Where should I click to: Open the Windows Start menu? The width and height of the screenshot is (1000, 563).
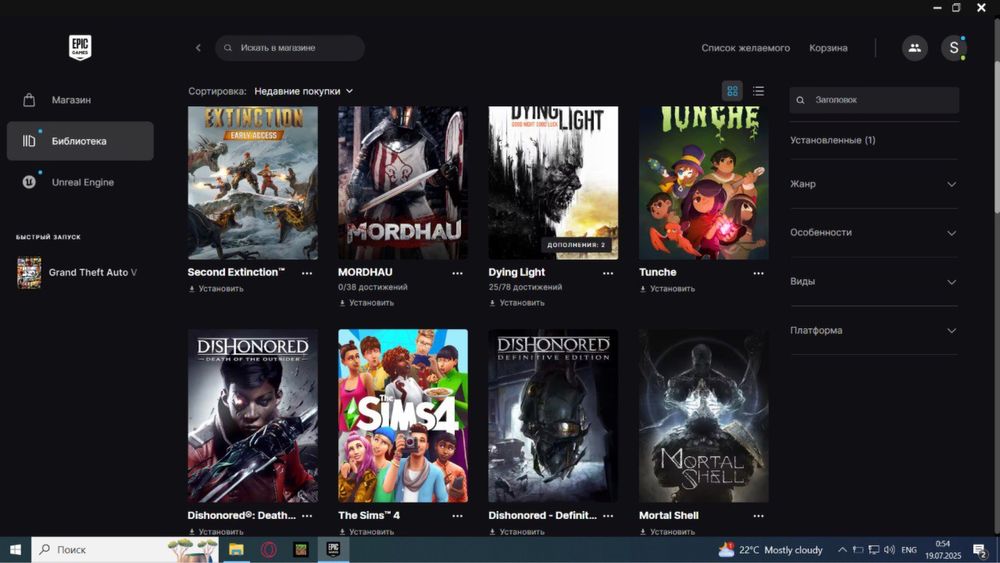(15, 550)
